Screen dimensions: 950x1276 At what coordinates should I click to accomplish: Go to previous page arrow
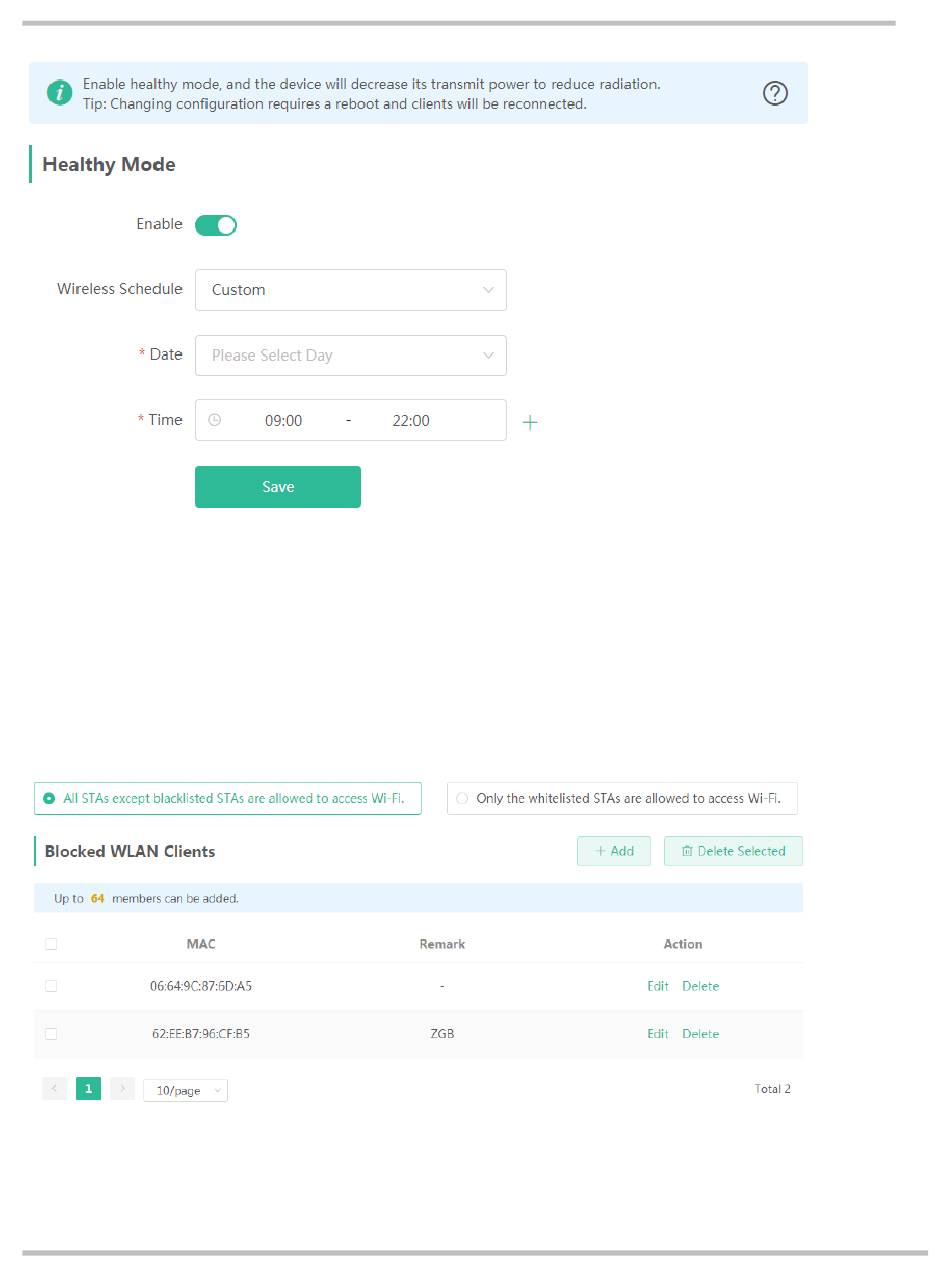(54, 1088)
